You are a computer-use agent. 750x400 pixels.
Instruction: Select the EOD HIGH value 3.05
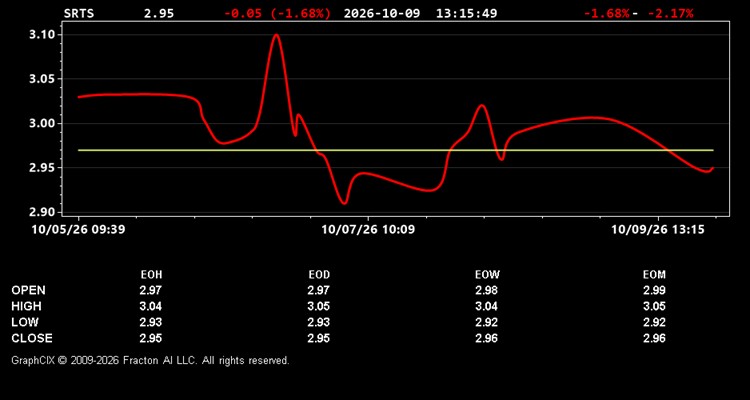click(x=319, y=306)
